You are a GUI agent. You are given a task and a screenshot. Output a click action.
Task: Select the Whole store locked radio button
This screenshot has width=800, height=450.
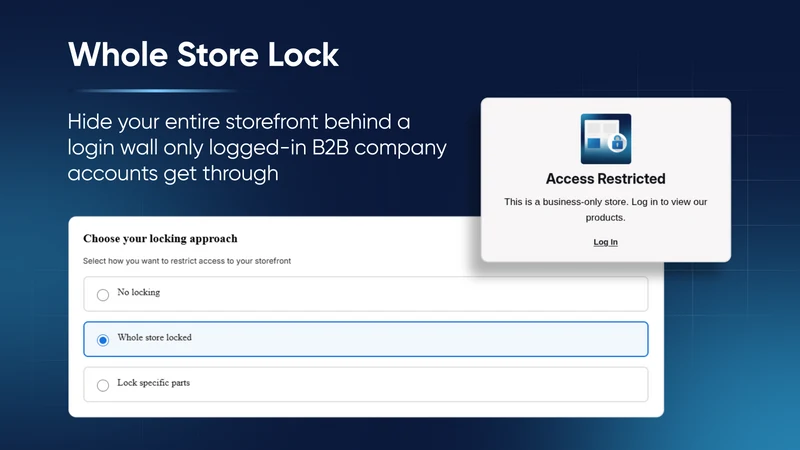[103, 340]
